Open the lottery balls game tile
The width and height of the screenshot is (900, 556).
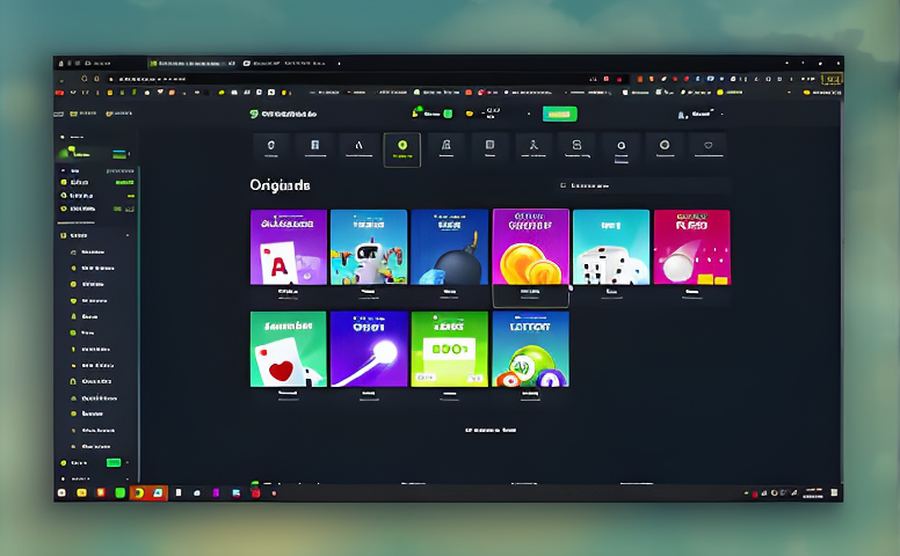(530, 349)
